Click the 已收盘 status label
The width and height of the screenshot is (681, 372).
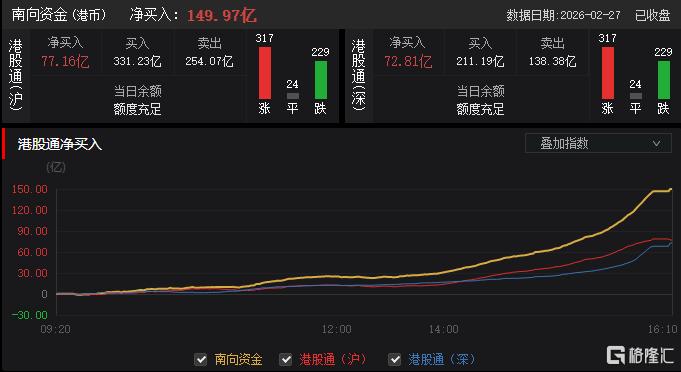(x=652, y=16)
